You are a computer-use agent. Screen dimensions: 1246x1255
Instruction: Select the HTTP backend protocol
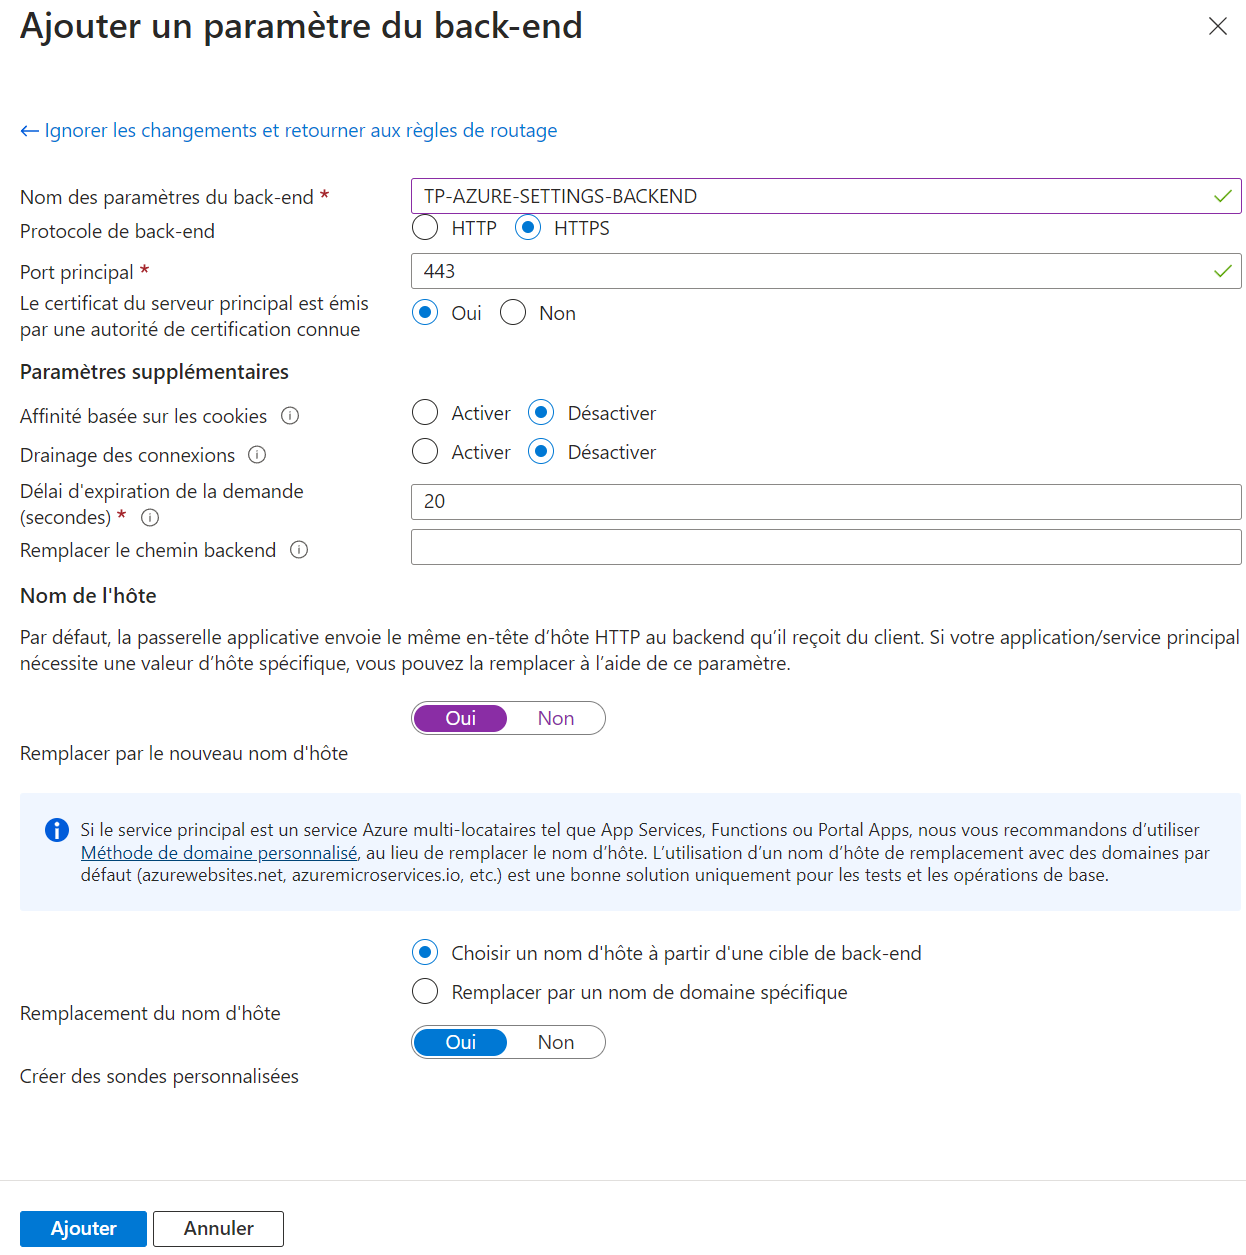425,227
